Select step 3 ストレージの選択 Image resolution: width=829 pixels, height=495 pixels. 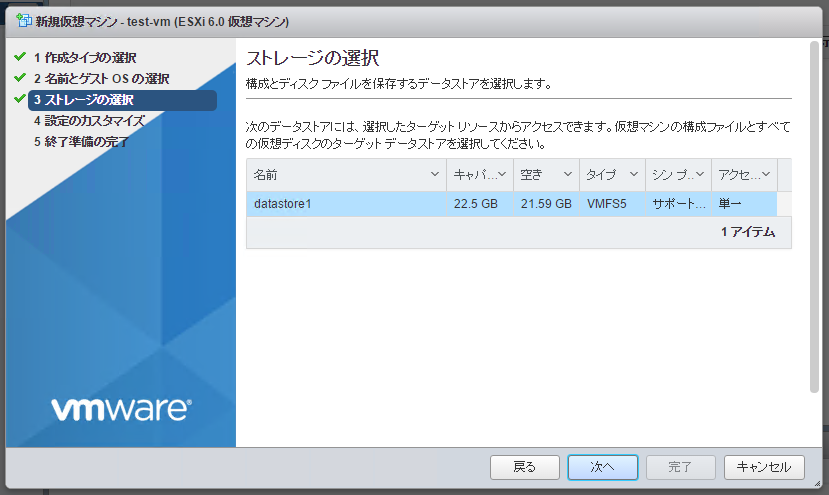(122, 100)
